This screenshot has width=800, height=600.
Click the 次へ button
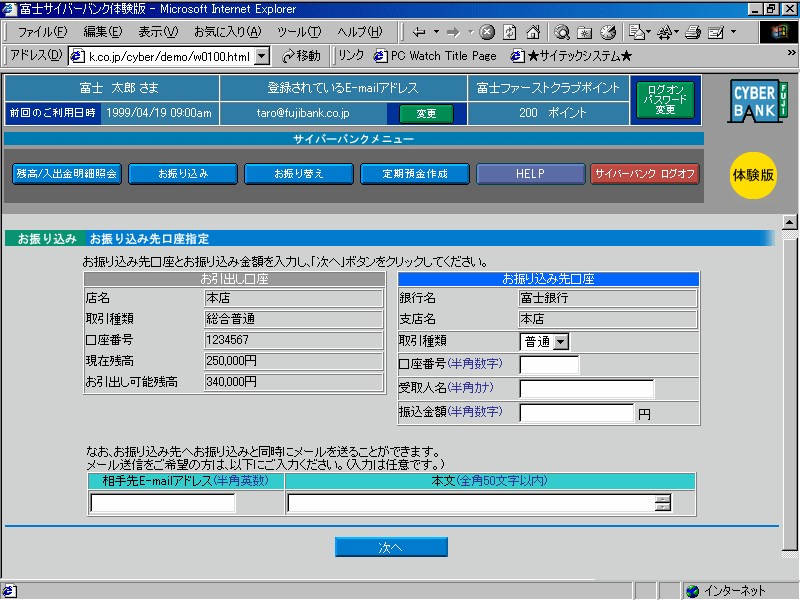tap(391, 547)
